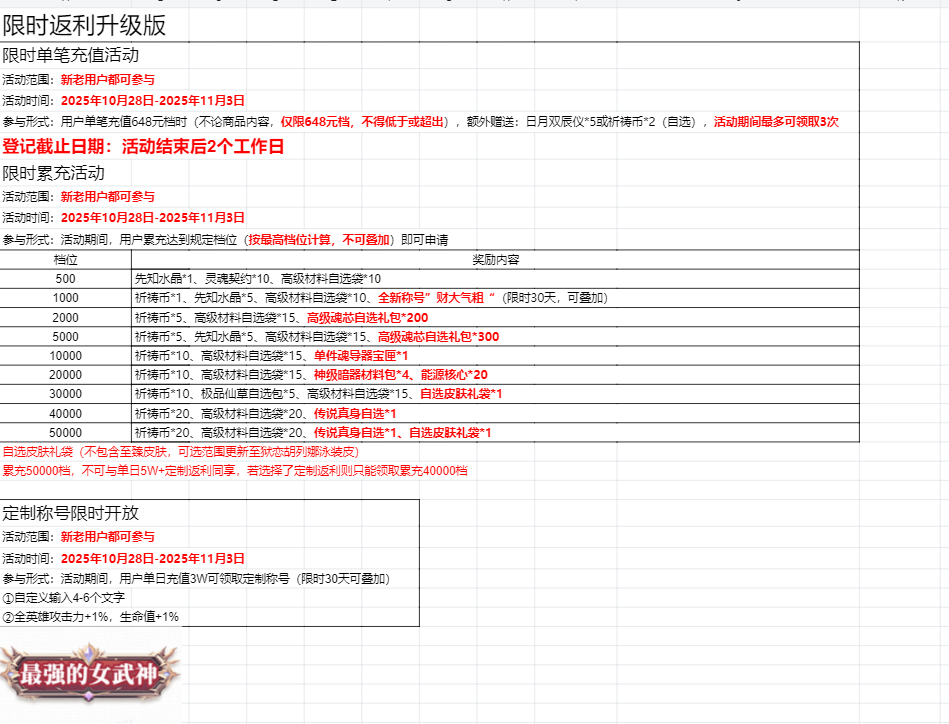
Task: Click the 10000 tier cell
Action: point(66,356)
